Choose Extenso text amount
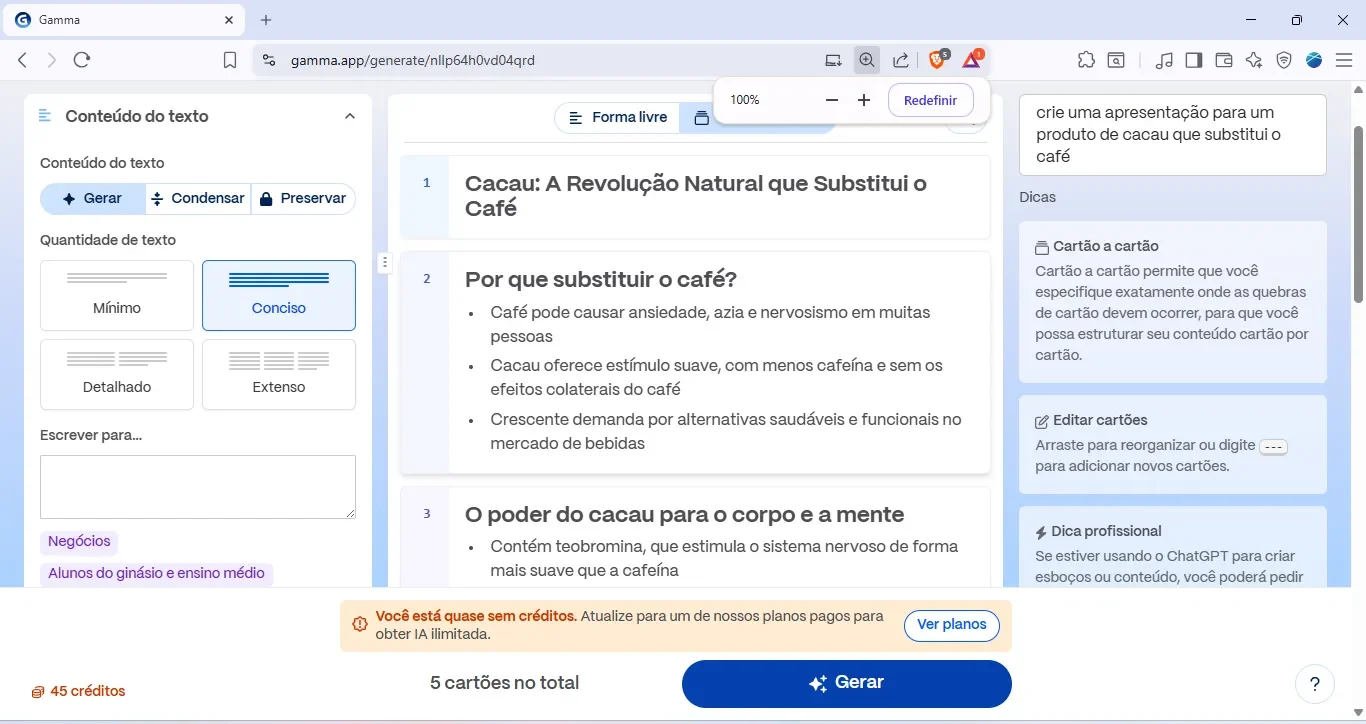The height and width of the screenshot is (724, 1366). [x=279, y=374]
